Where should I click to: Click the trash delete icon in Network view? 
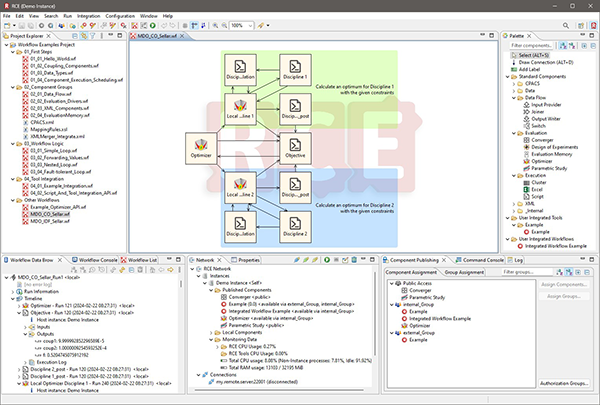tap(354, 260)
